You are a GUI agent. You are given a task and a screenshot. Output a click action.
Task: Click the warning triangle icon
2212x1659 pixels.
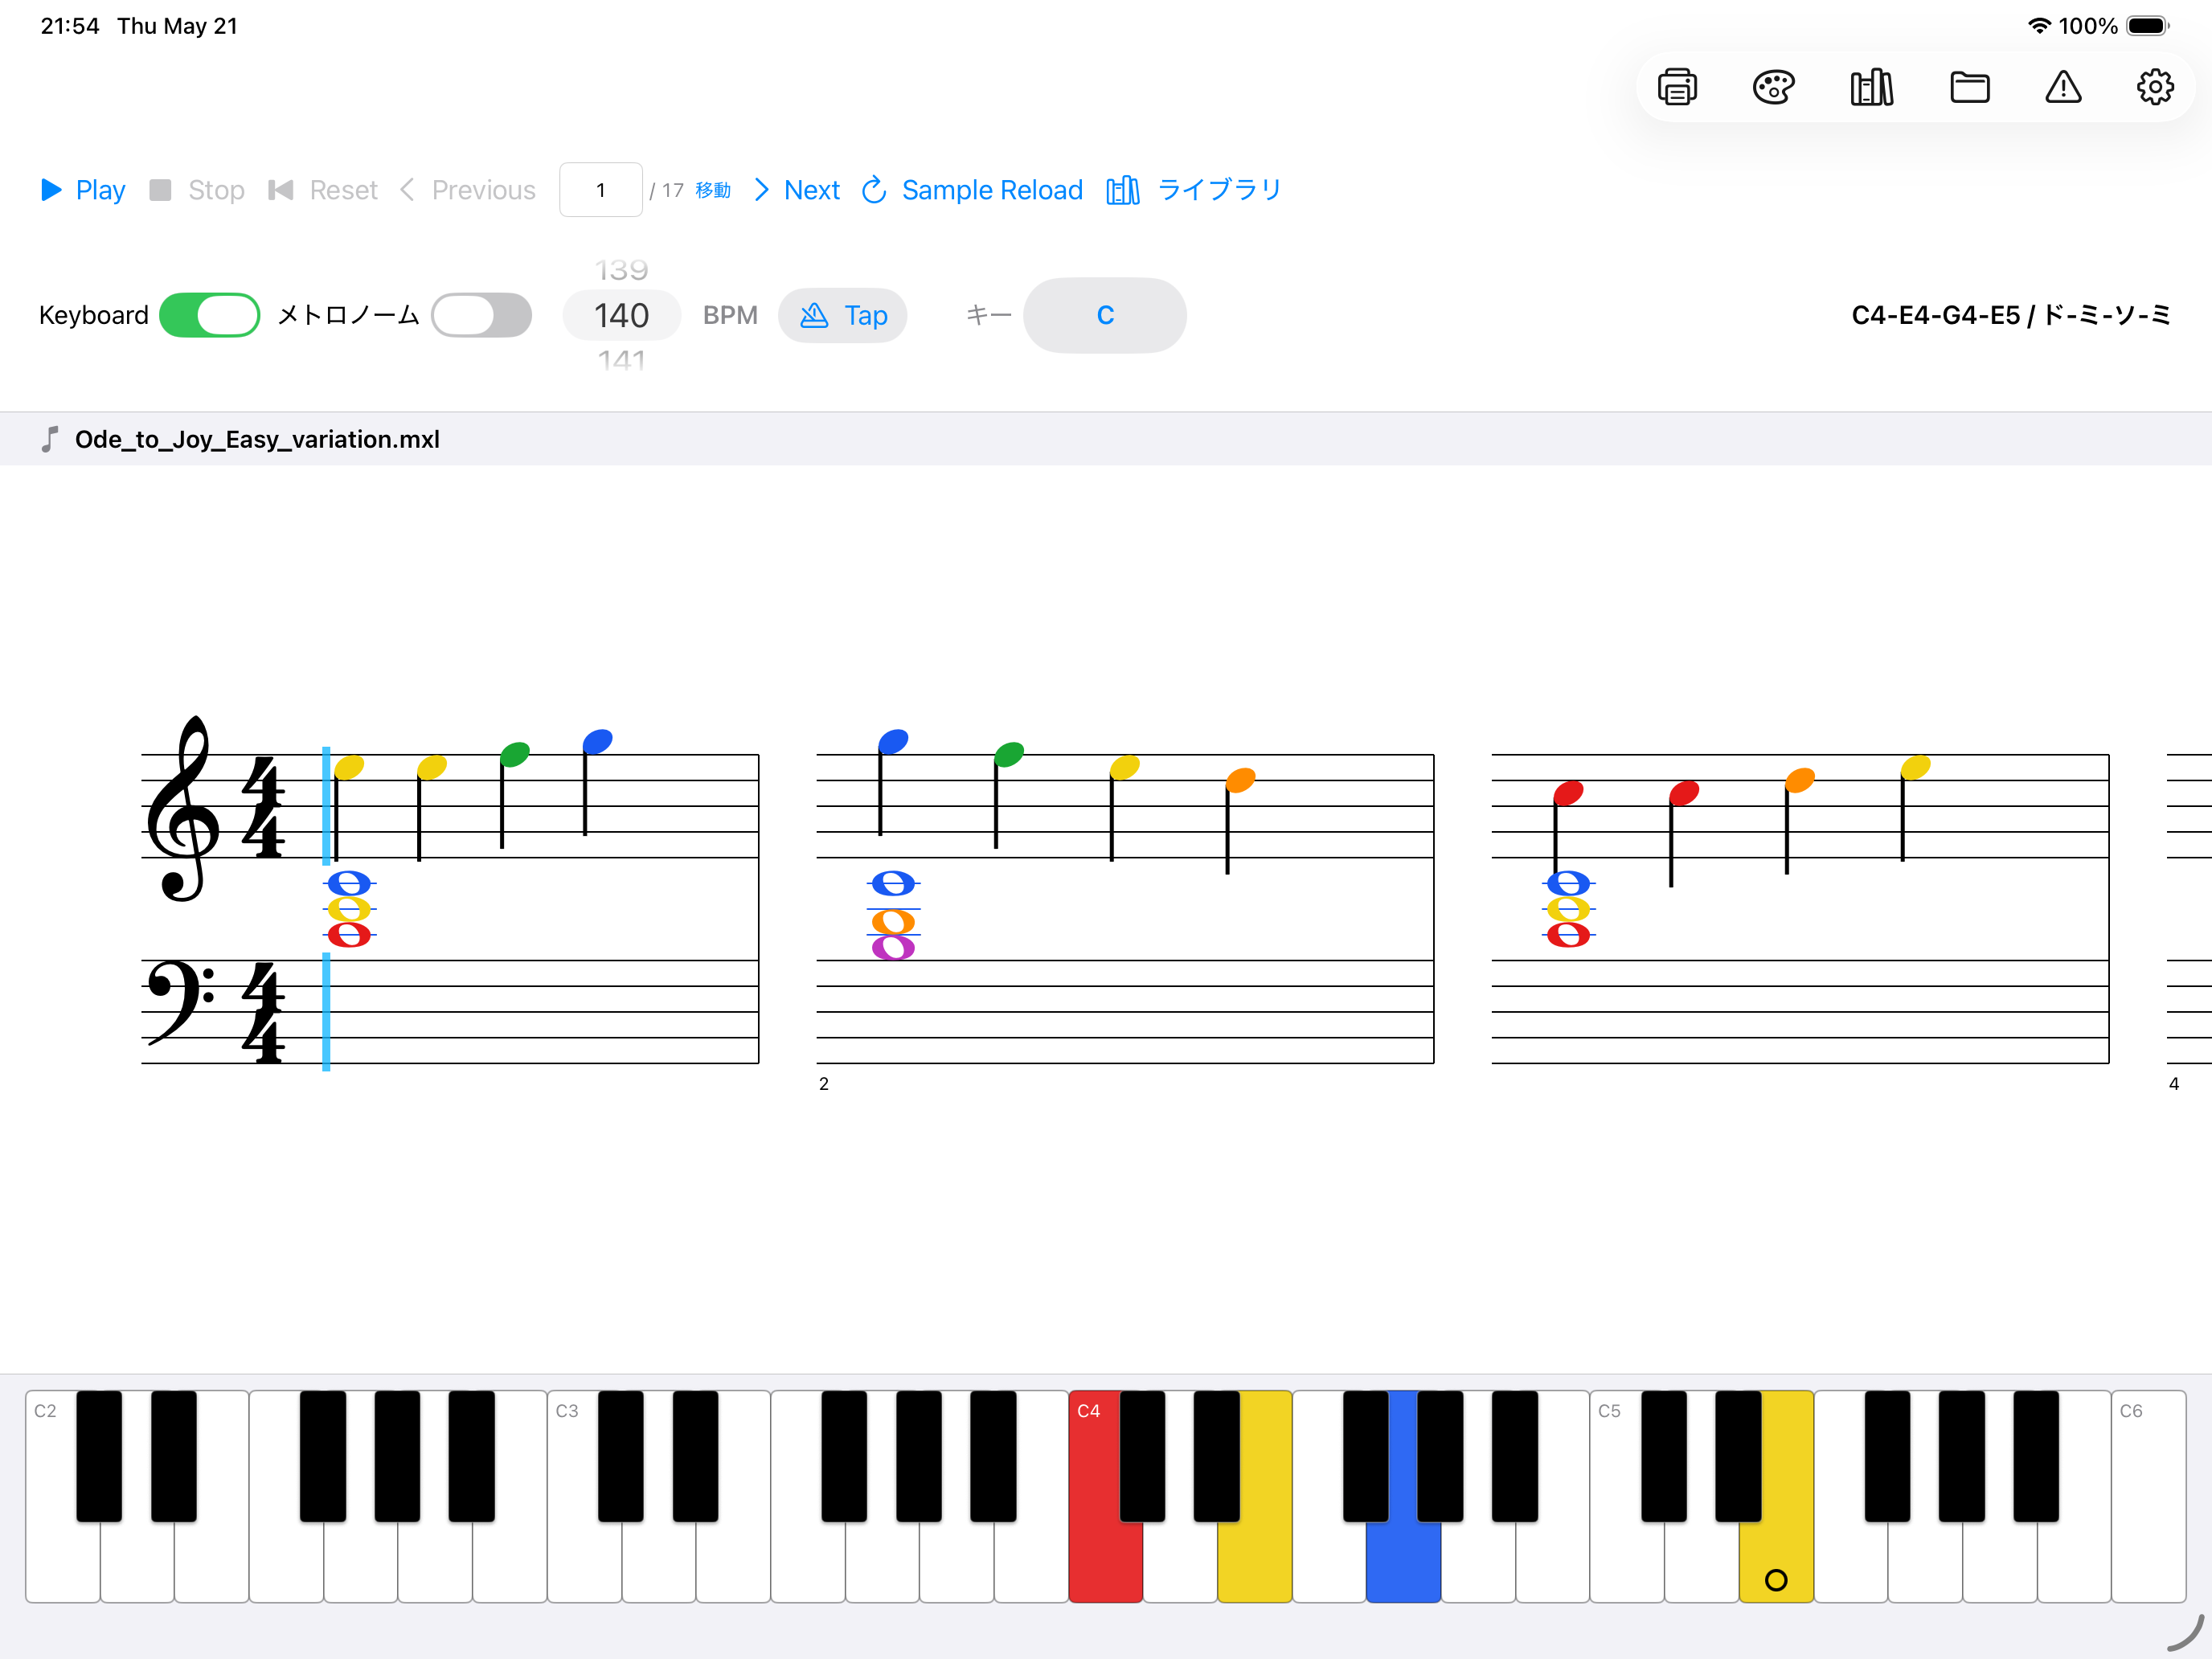pos(2063,88)
